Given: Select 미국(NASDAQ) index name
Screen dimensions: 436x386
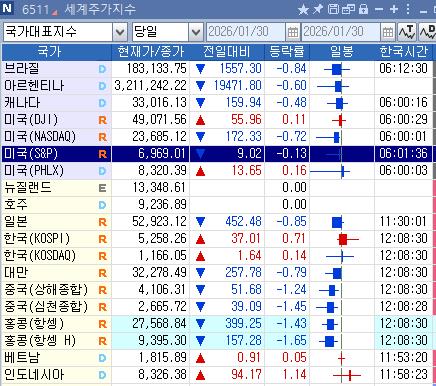Looking at the screenshot, I should pos(40,137).
